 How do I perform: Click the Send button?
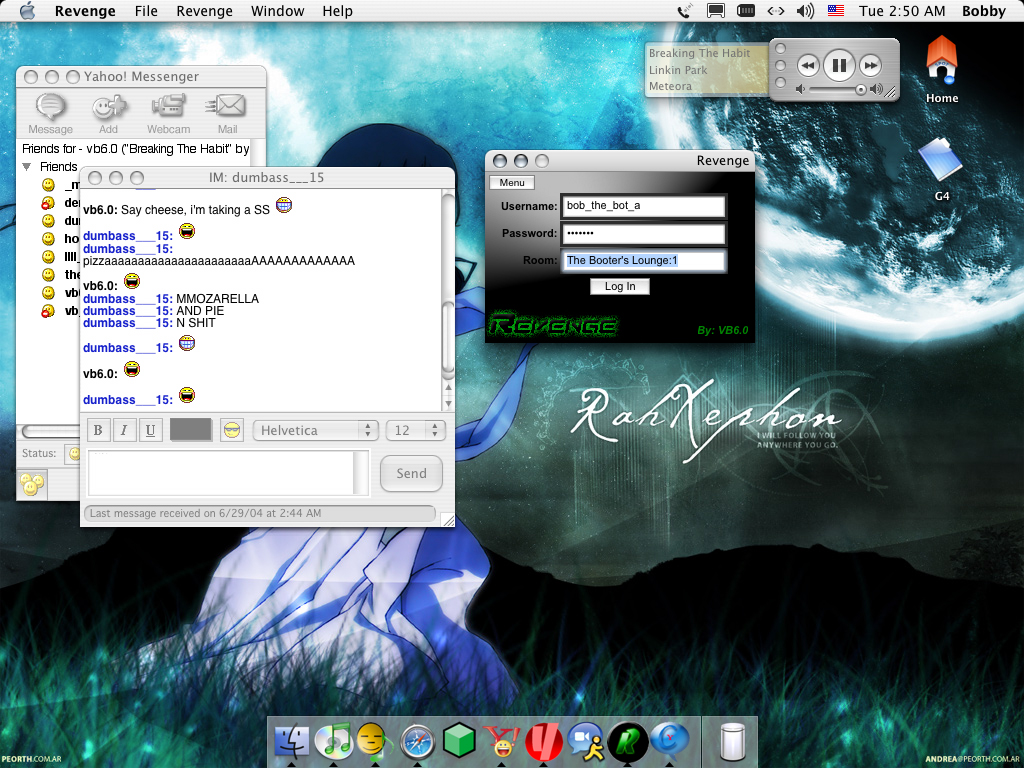coord(411,473)
